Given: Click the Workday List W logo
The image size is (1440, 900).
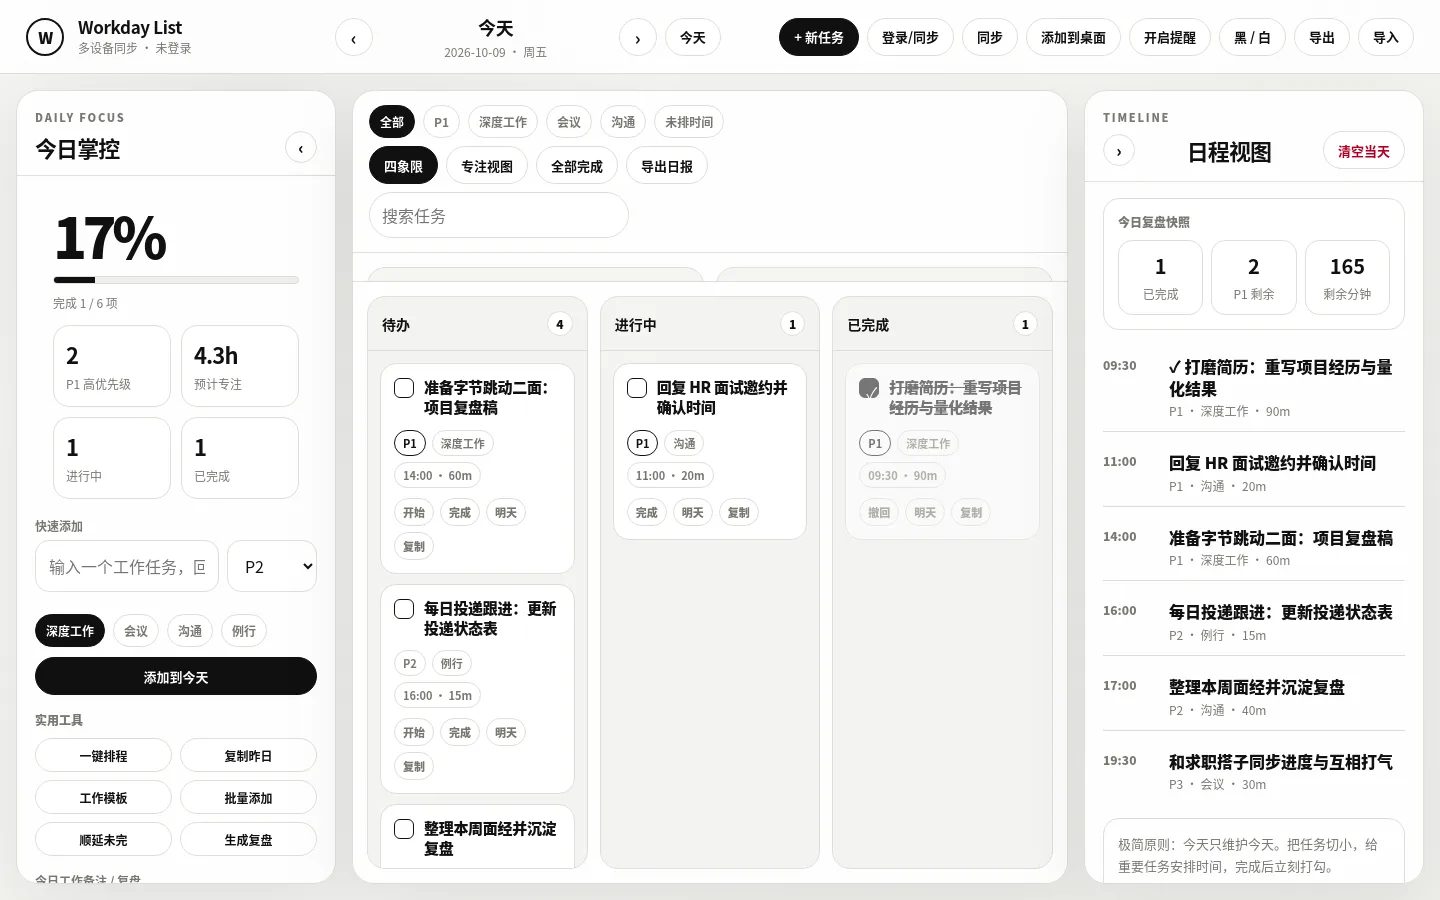Looking at the screenshot, I should [x=45, y=38].
